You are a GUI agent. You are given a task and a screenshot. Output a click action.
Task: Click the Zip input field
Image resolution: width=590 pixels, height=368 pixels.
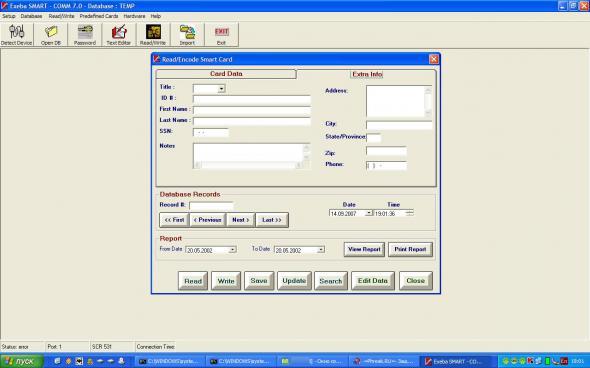point(386,151)
